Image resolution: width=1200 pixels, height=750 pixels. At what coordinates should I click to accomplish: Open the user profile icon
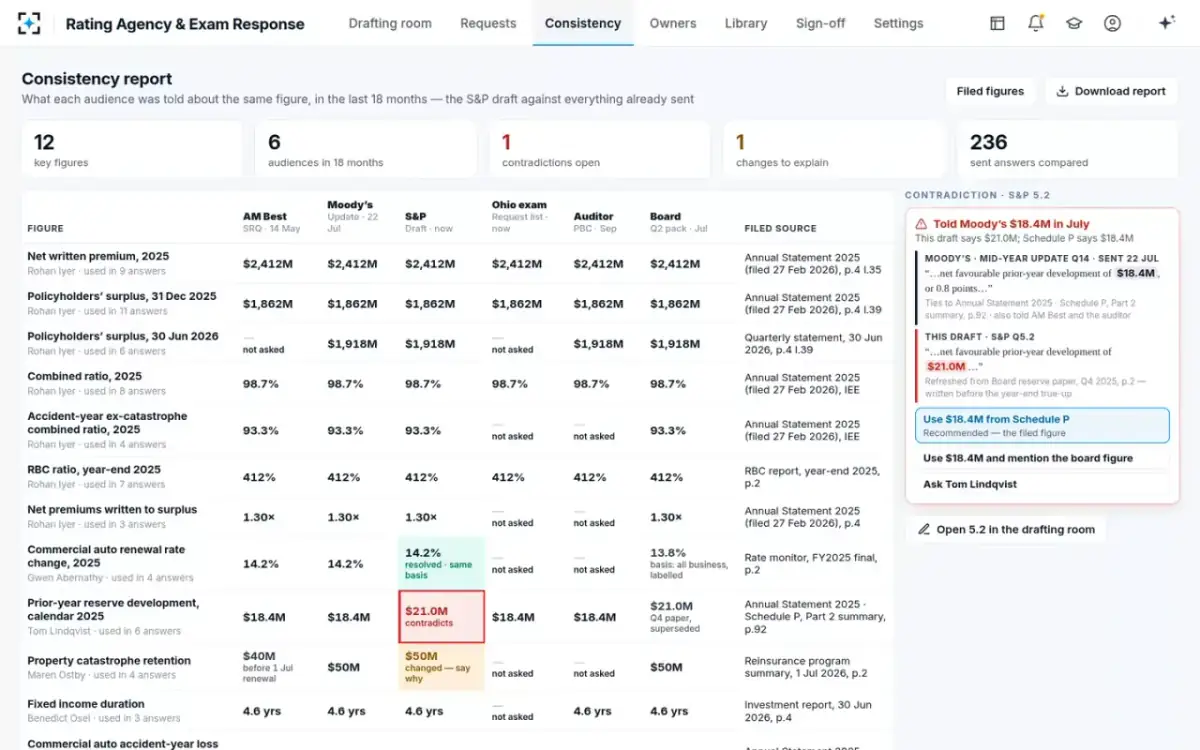coord(1112,23)
